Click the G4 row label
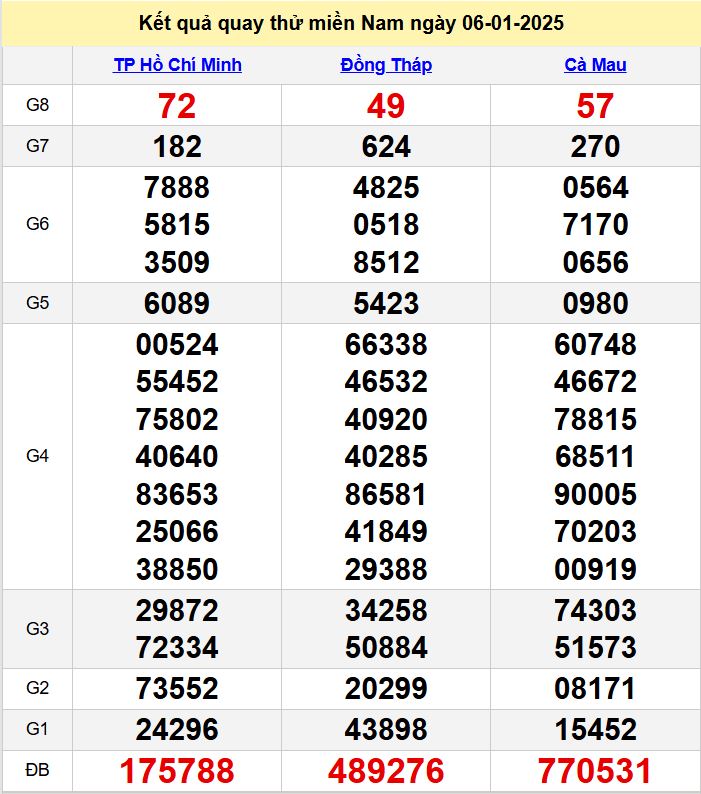Viewport: 701px width, 794px height. tap(37, 456)
